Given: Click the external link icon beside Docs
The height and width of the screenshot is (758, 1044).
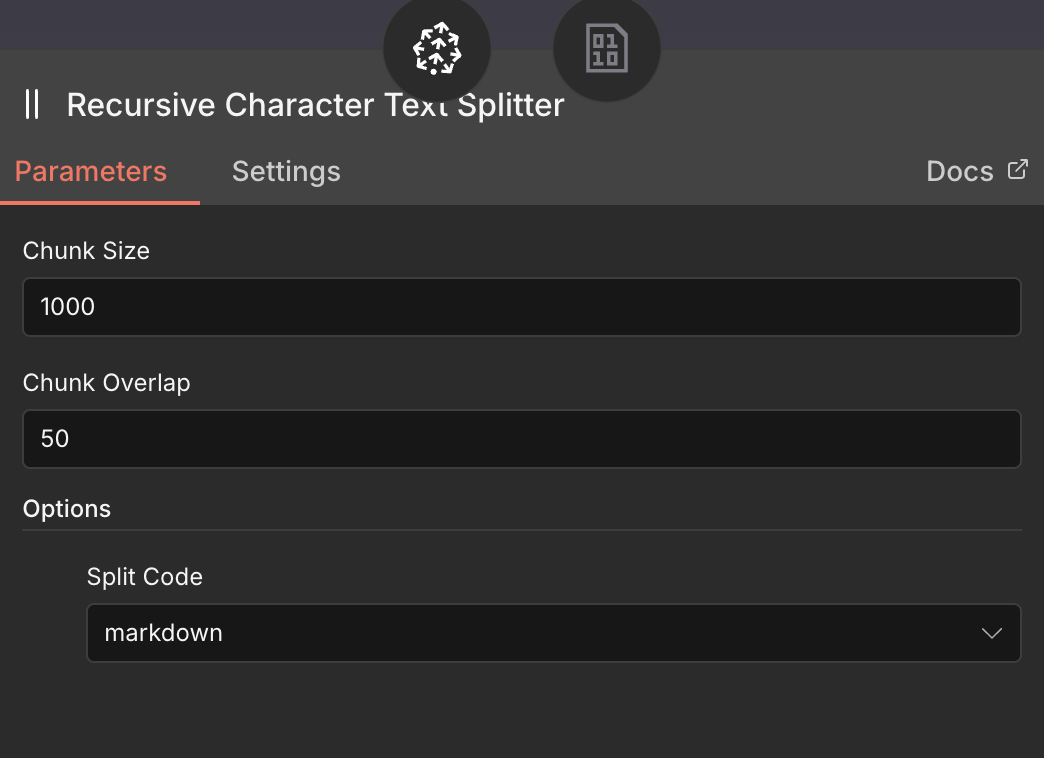Looking at the screenshot, I should (x=1018, y=169).
